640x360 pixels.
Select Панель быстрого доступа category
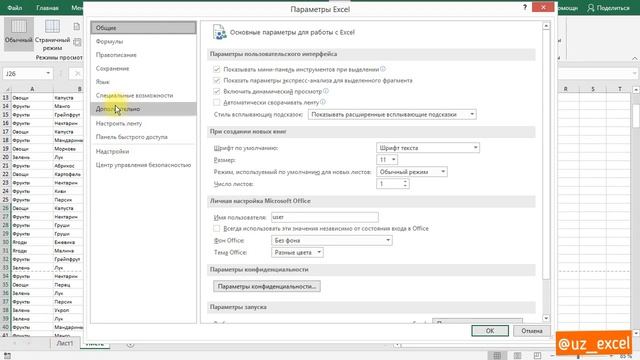(143, 137)
